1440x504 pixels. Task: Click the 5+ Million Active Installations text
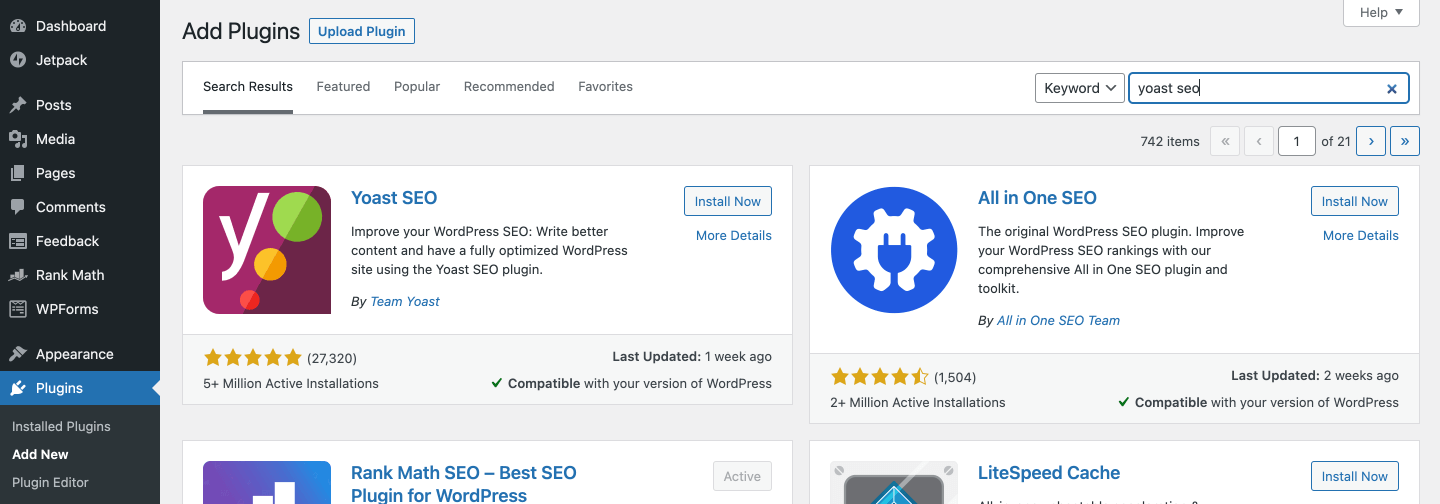point(291,383)
